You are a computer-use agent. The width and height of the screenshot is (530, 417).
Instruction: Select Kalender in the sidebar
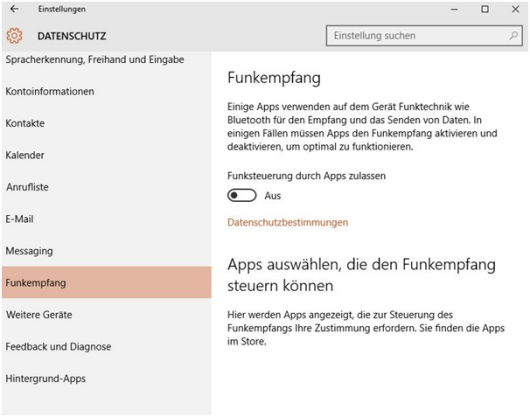pyautogui.click(x=106, y=155)
